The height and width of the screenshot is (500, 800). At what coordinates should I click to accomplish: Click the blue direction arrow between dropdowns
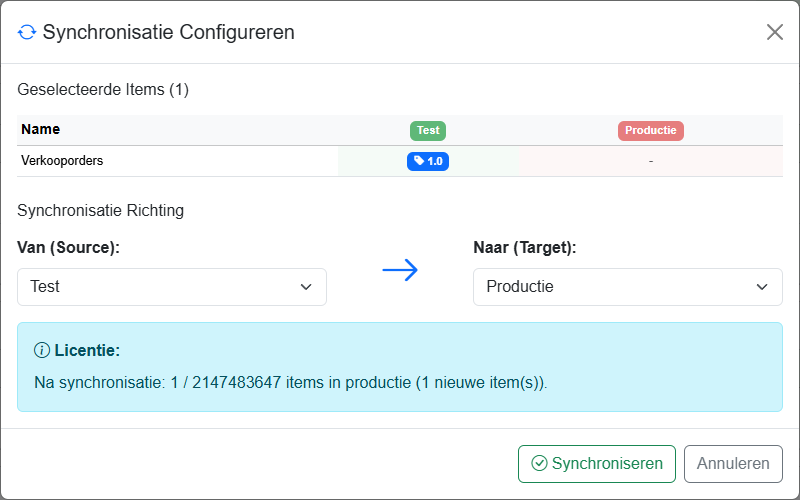(x=400, y=270)
